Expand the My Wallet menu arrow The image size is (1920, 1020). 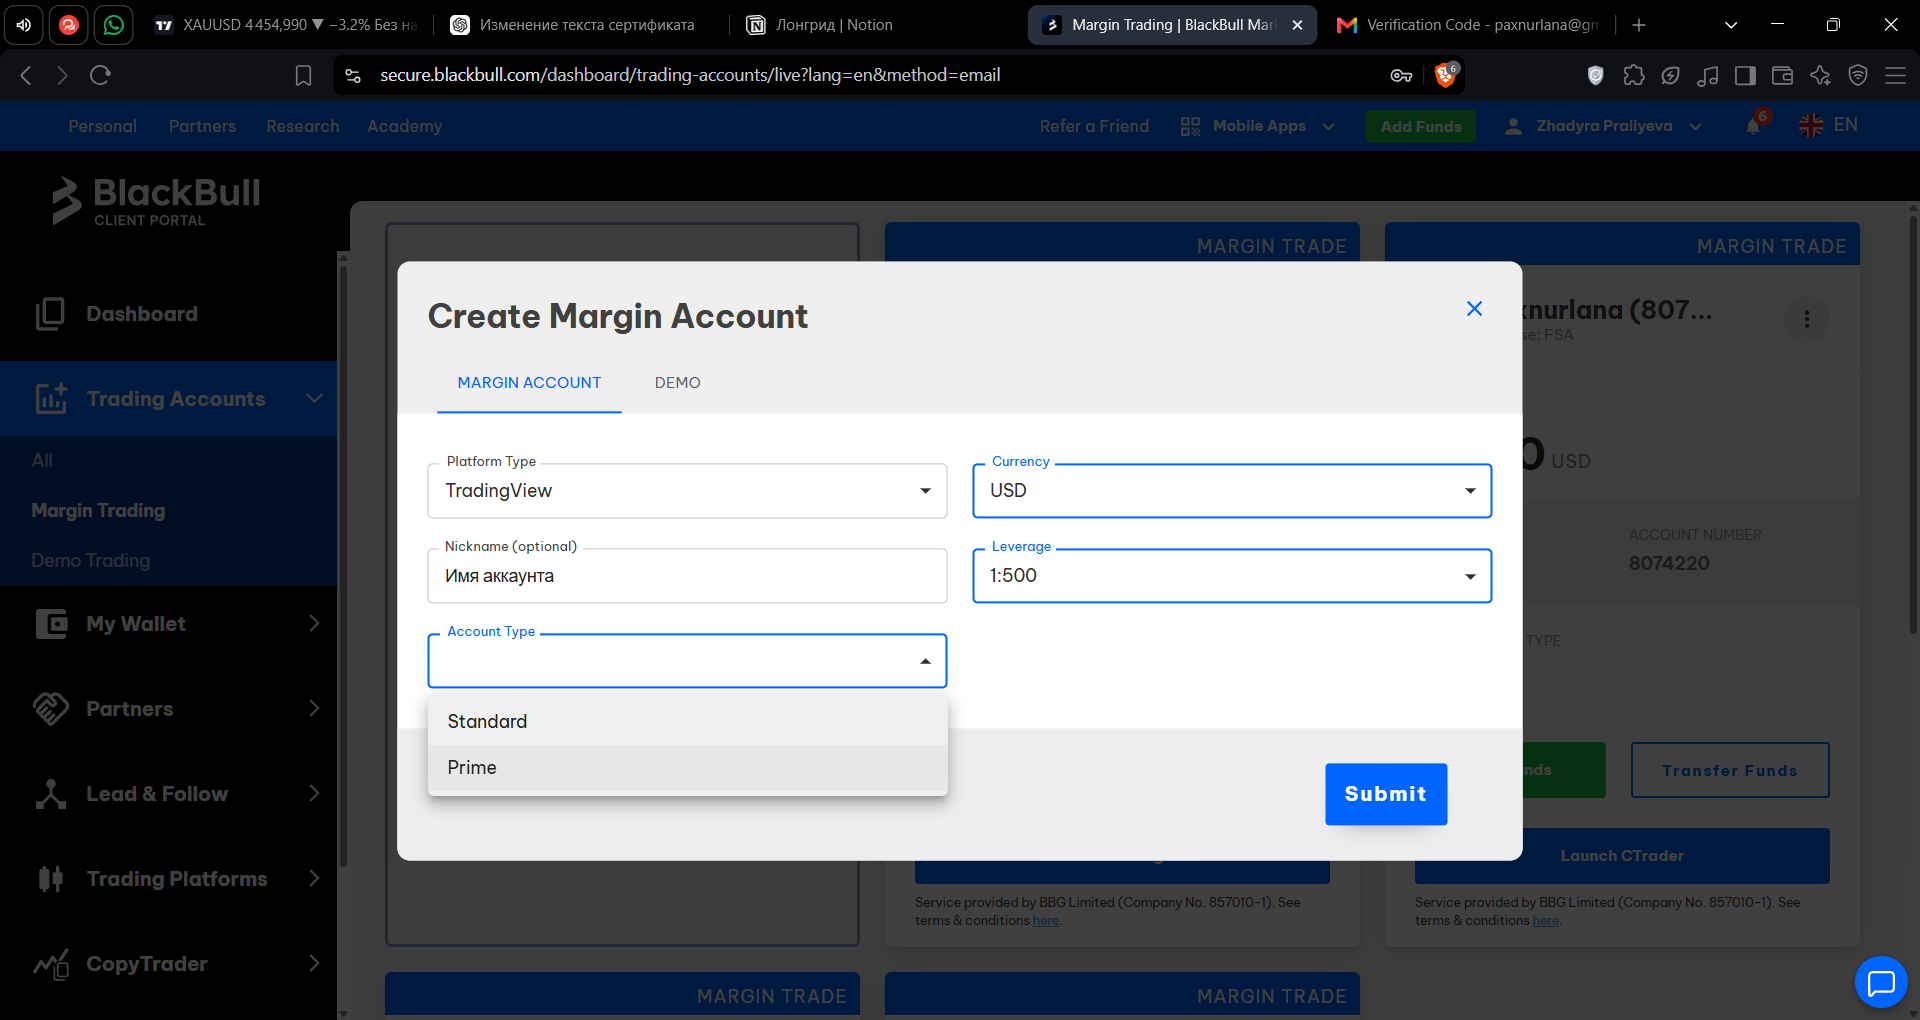[x=314, y=623]
